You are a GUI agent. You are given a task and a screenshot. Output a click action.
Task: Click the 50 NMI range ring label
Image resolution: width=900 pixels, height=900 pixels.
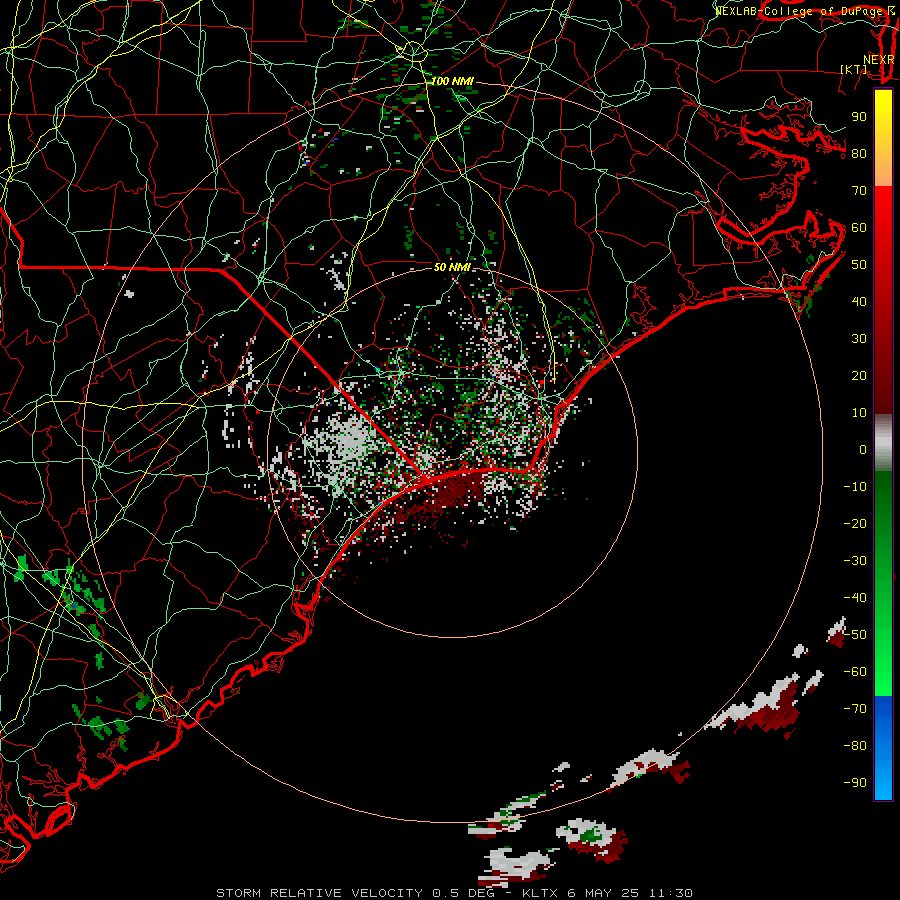click(452, 267)
